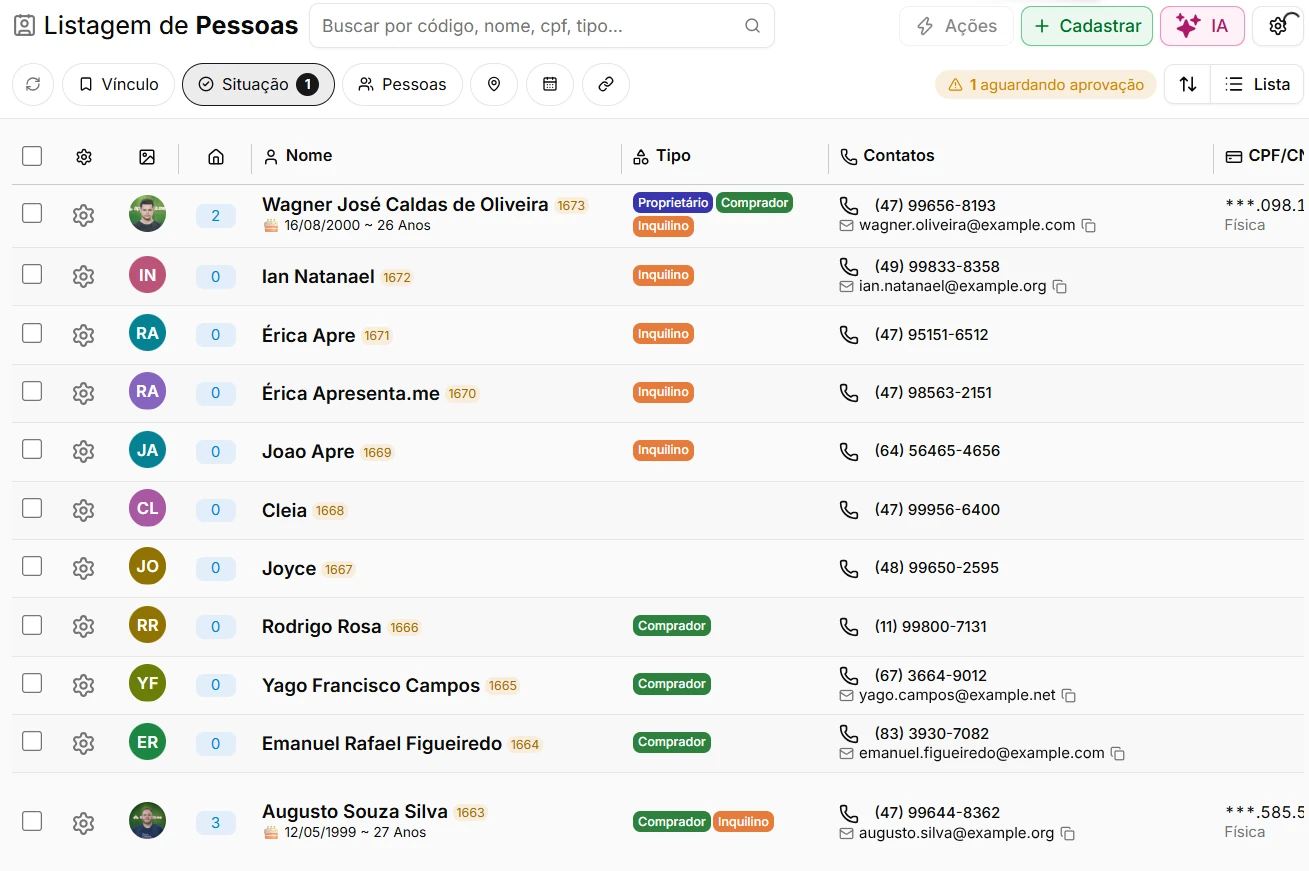Focus the Buscar por código search field
This screenshot has height=871, width=1309.
(x=542, y=26)
